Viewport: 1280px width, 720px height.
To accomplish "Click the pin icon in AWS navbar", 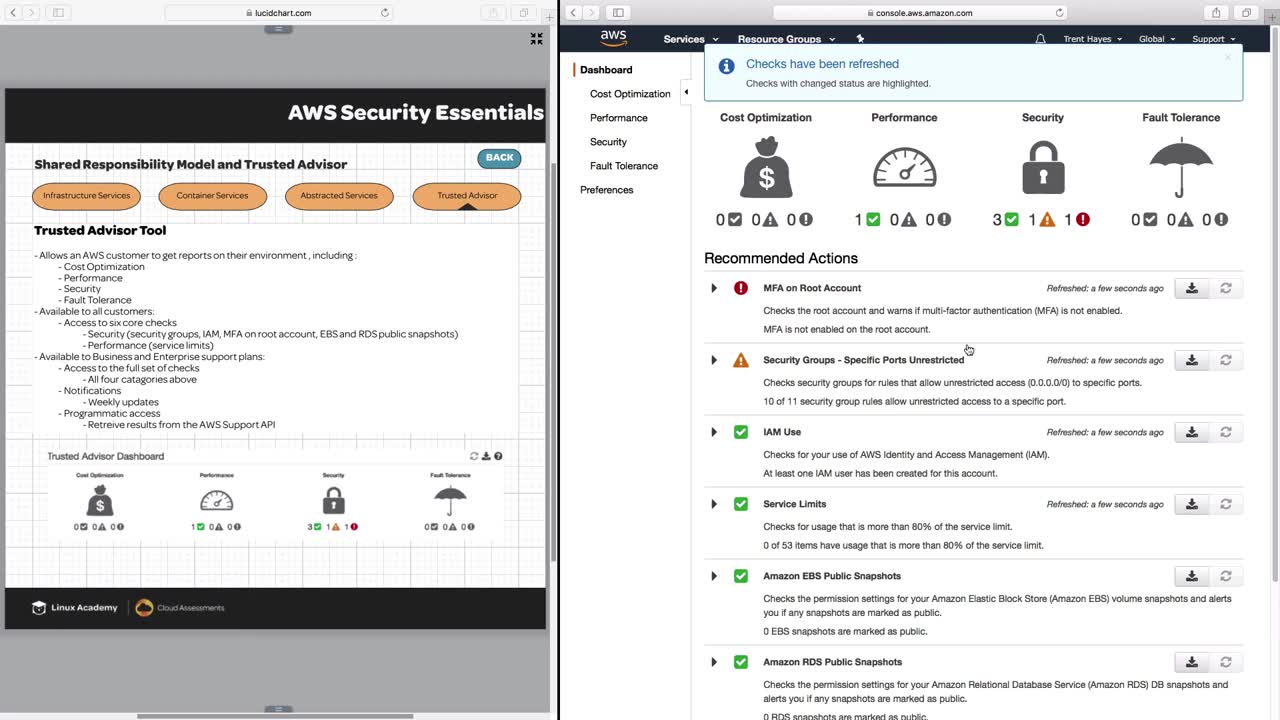I will click(860, 39).
